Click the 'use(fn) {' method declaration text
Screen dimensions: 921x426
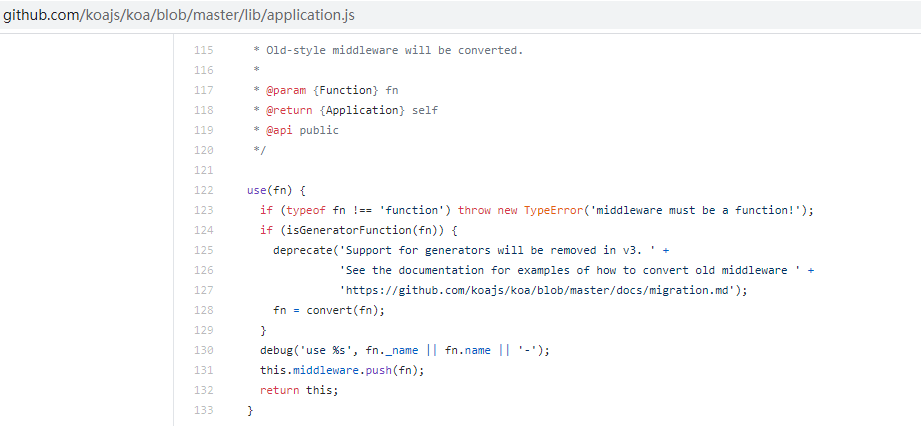tap(275, 190)
